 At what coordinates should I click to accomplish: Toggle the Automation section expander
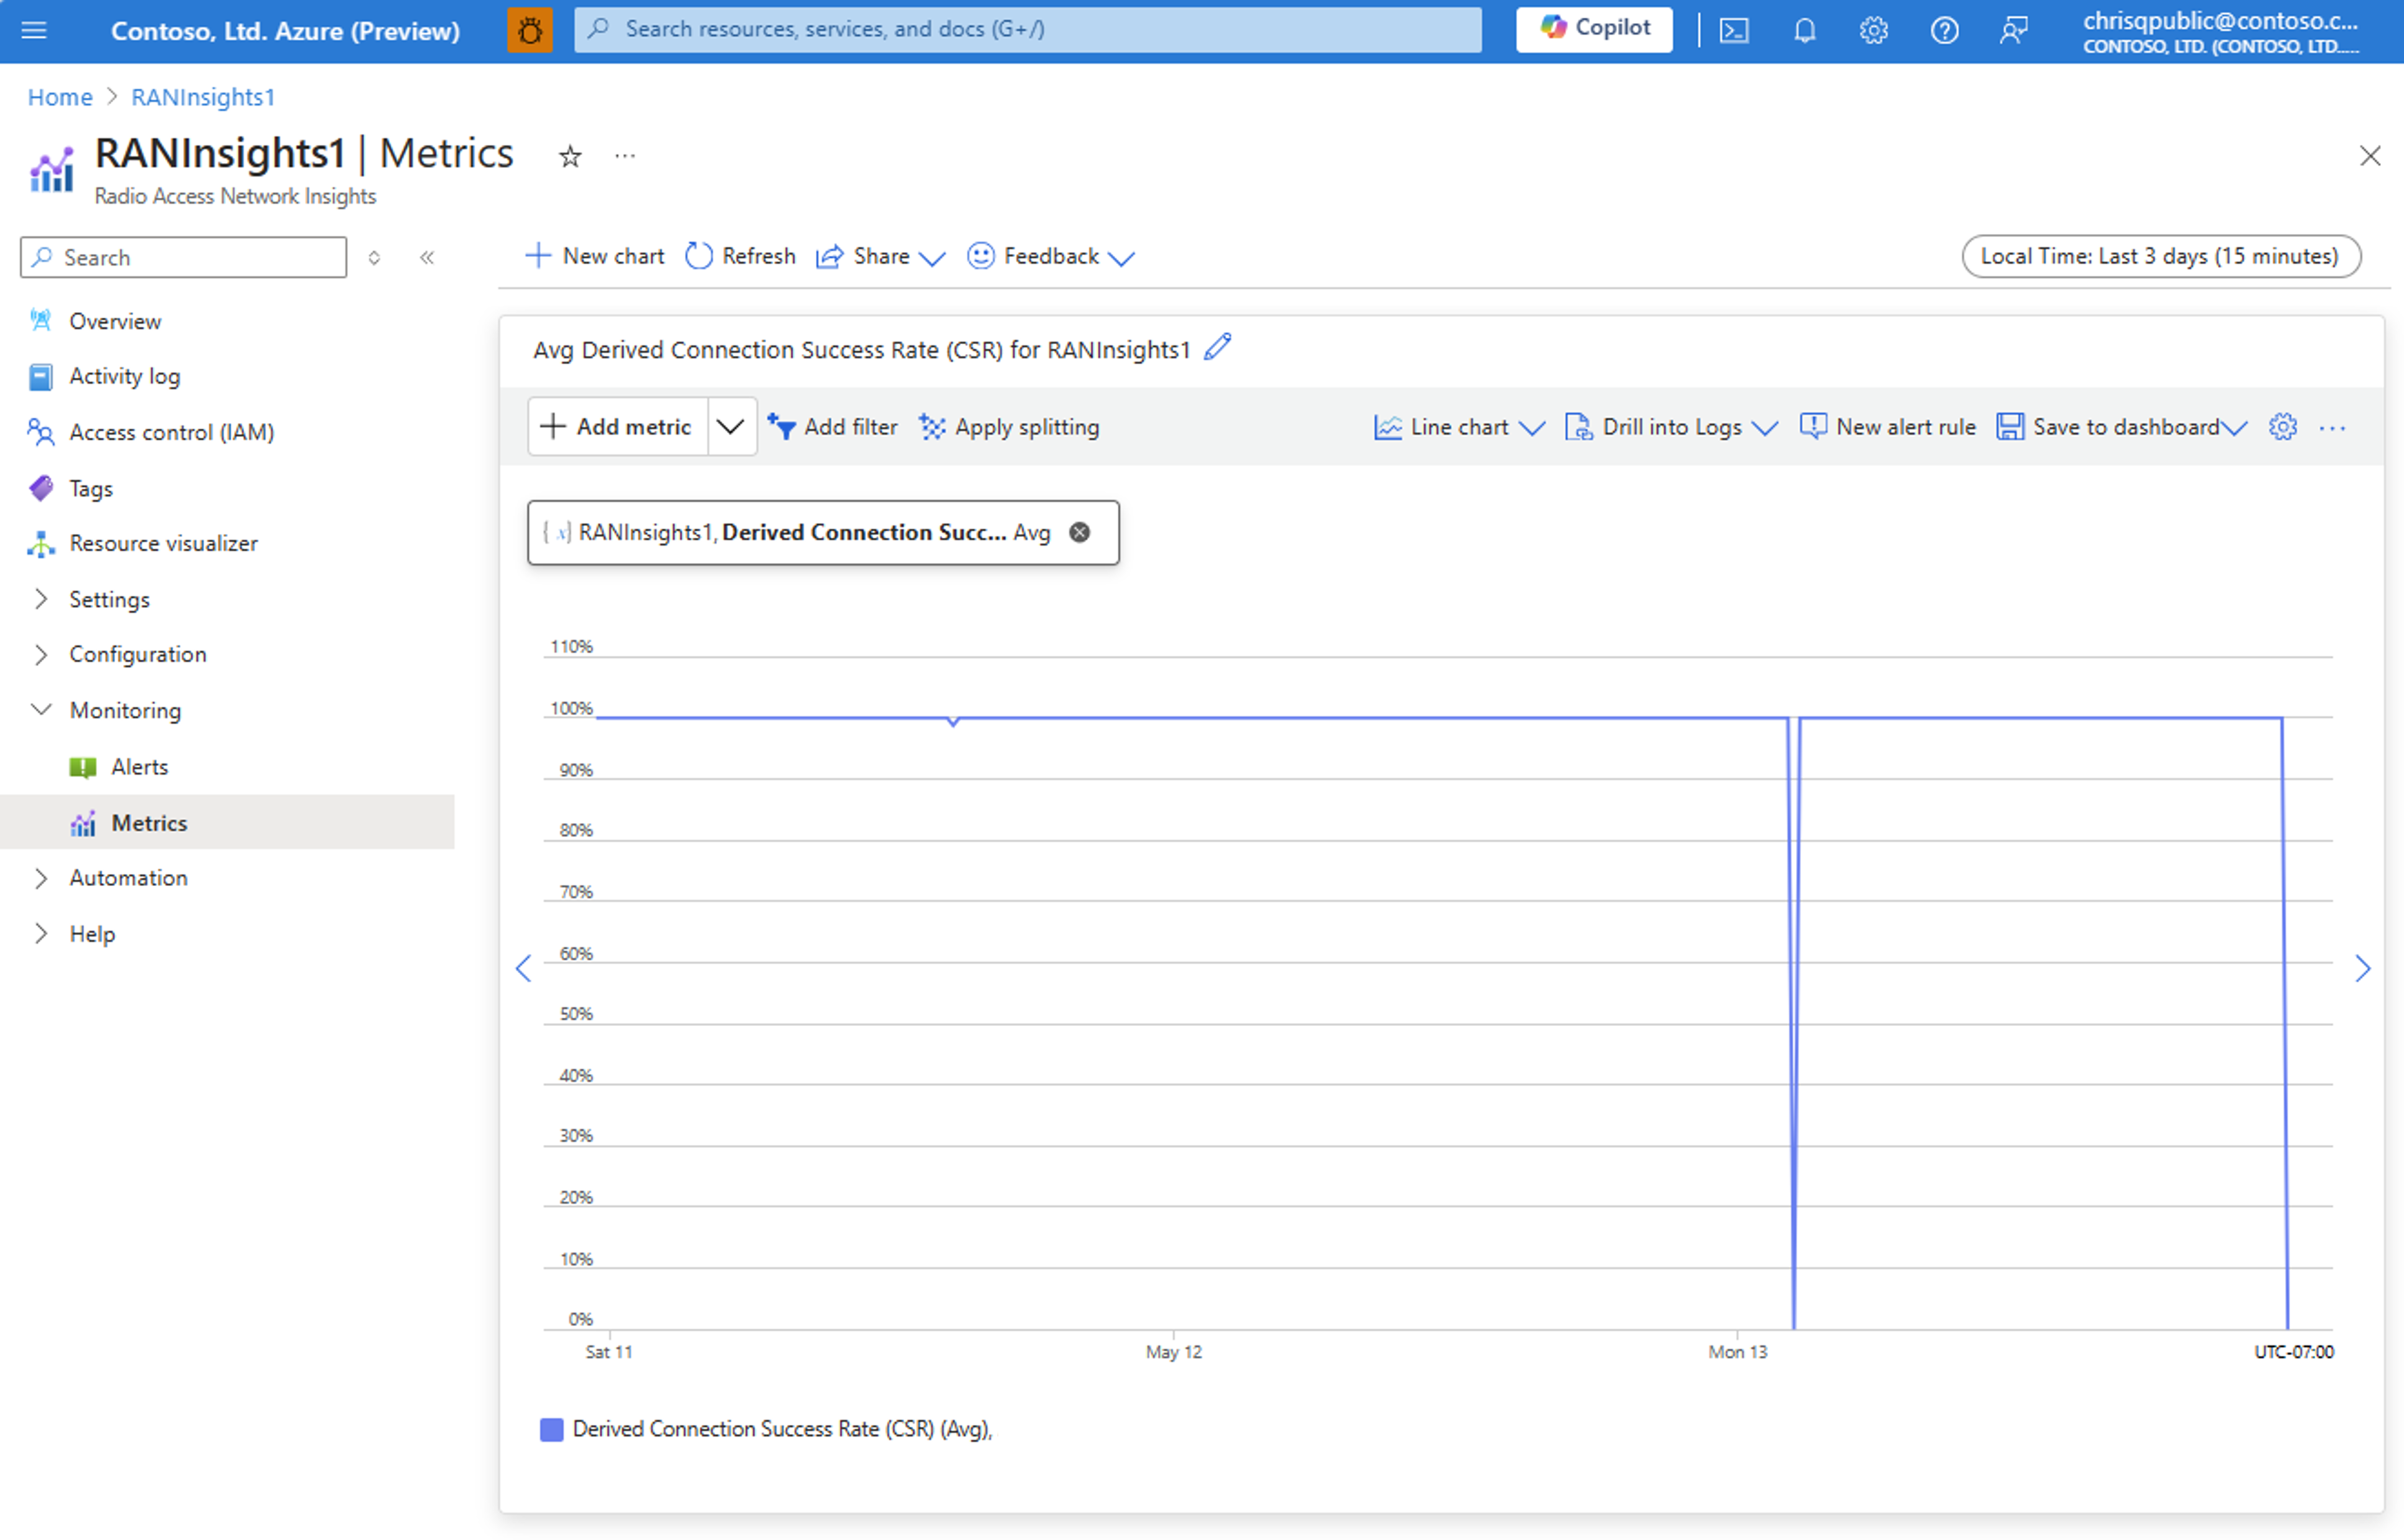pyautogui.click(x=39, y=878)
